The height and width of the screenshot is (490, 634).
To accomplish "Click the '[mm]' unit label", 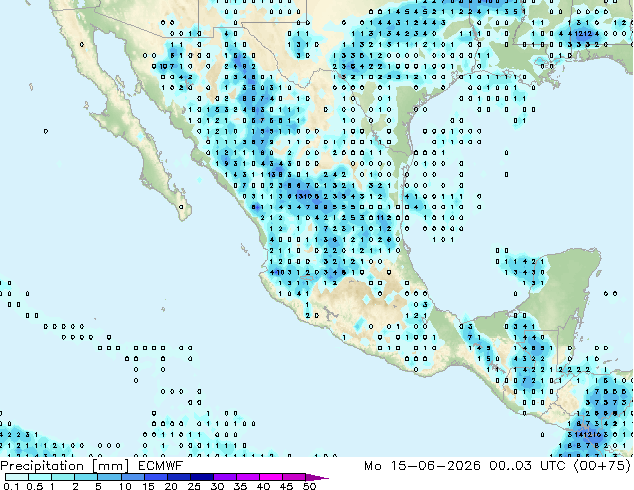I will pyautogui.click(x=111, y=466).
